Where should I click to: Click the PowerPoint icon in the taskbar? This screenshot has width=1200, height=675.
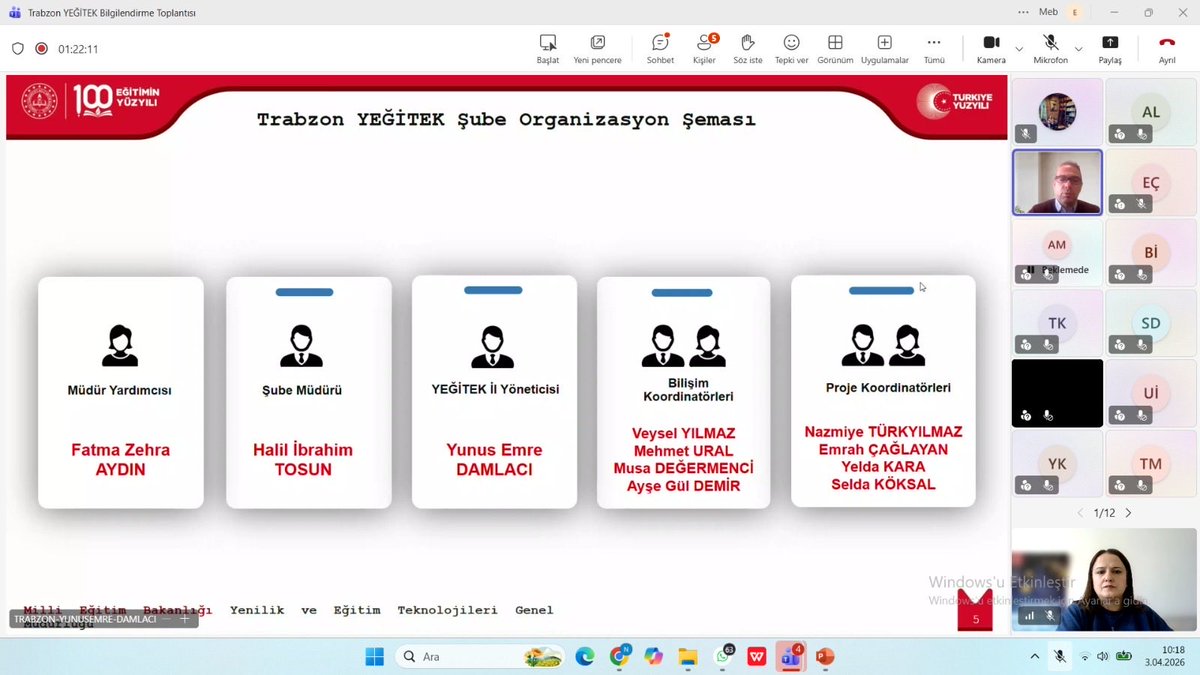[x=823, y=656]
